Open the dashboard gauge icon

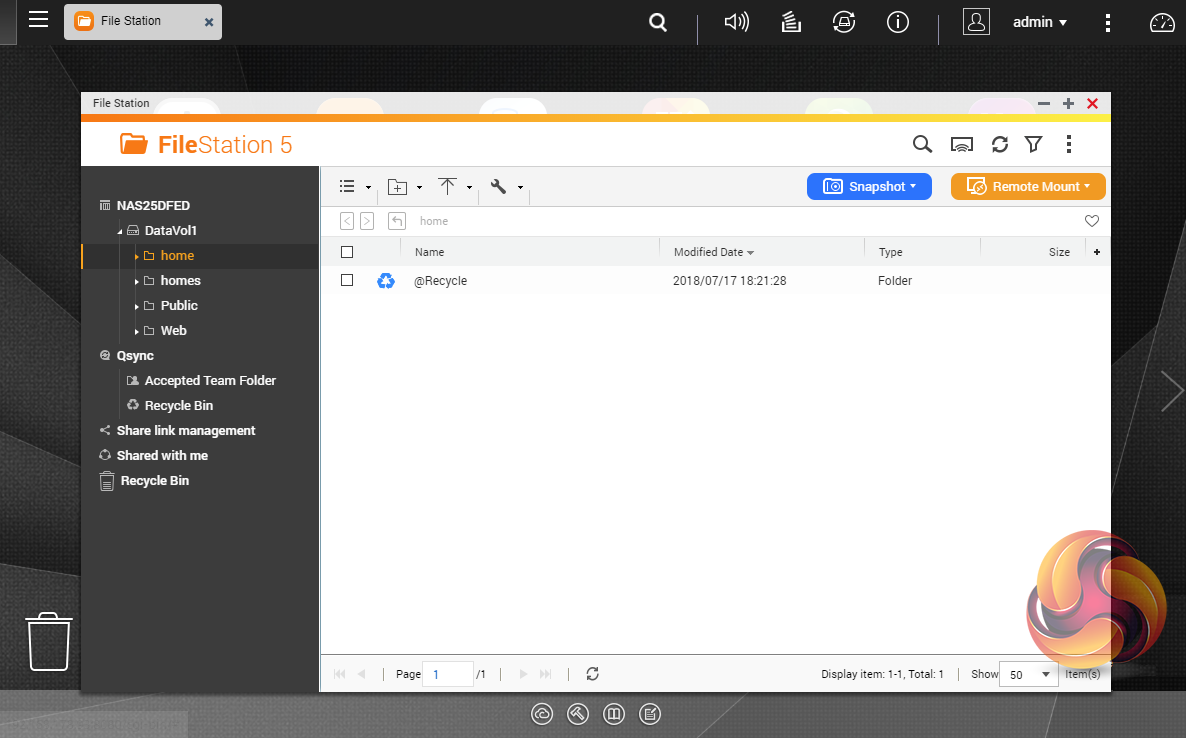(x=1161, y=22)
